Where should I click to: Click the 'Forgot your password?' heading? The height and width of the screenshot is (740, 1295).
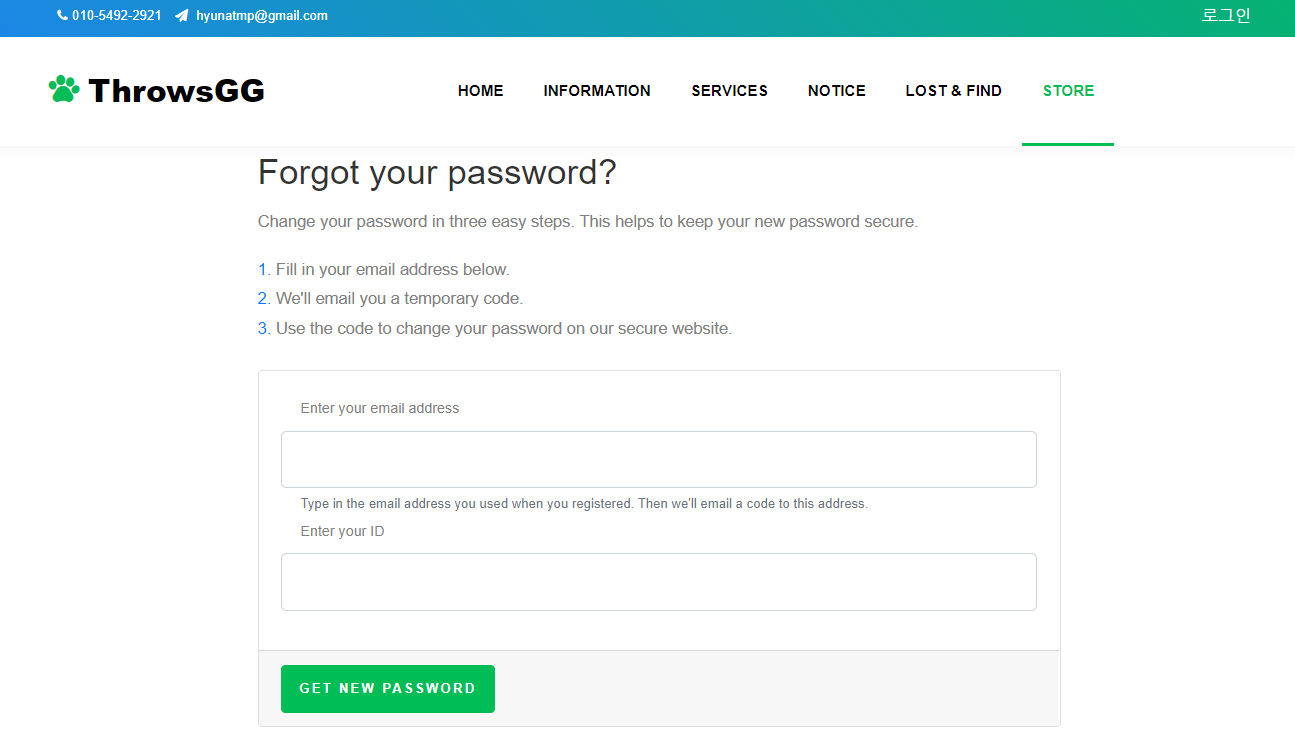(x=437, y=173)
